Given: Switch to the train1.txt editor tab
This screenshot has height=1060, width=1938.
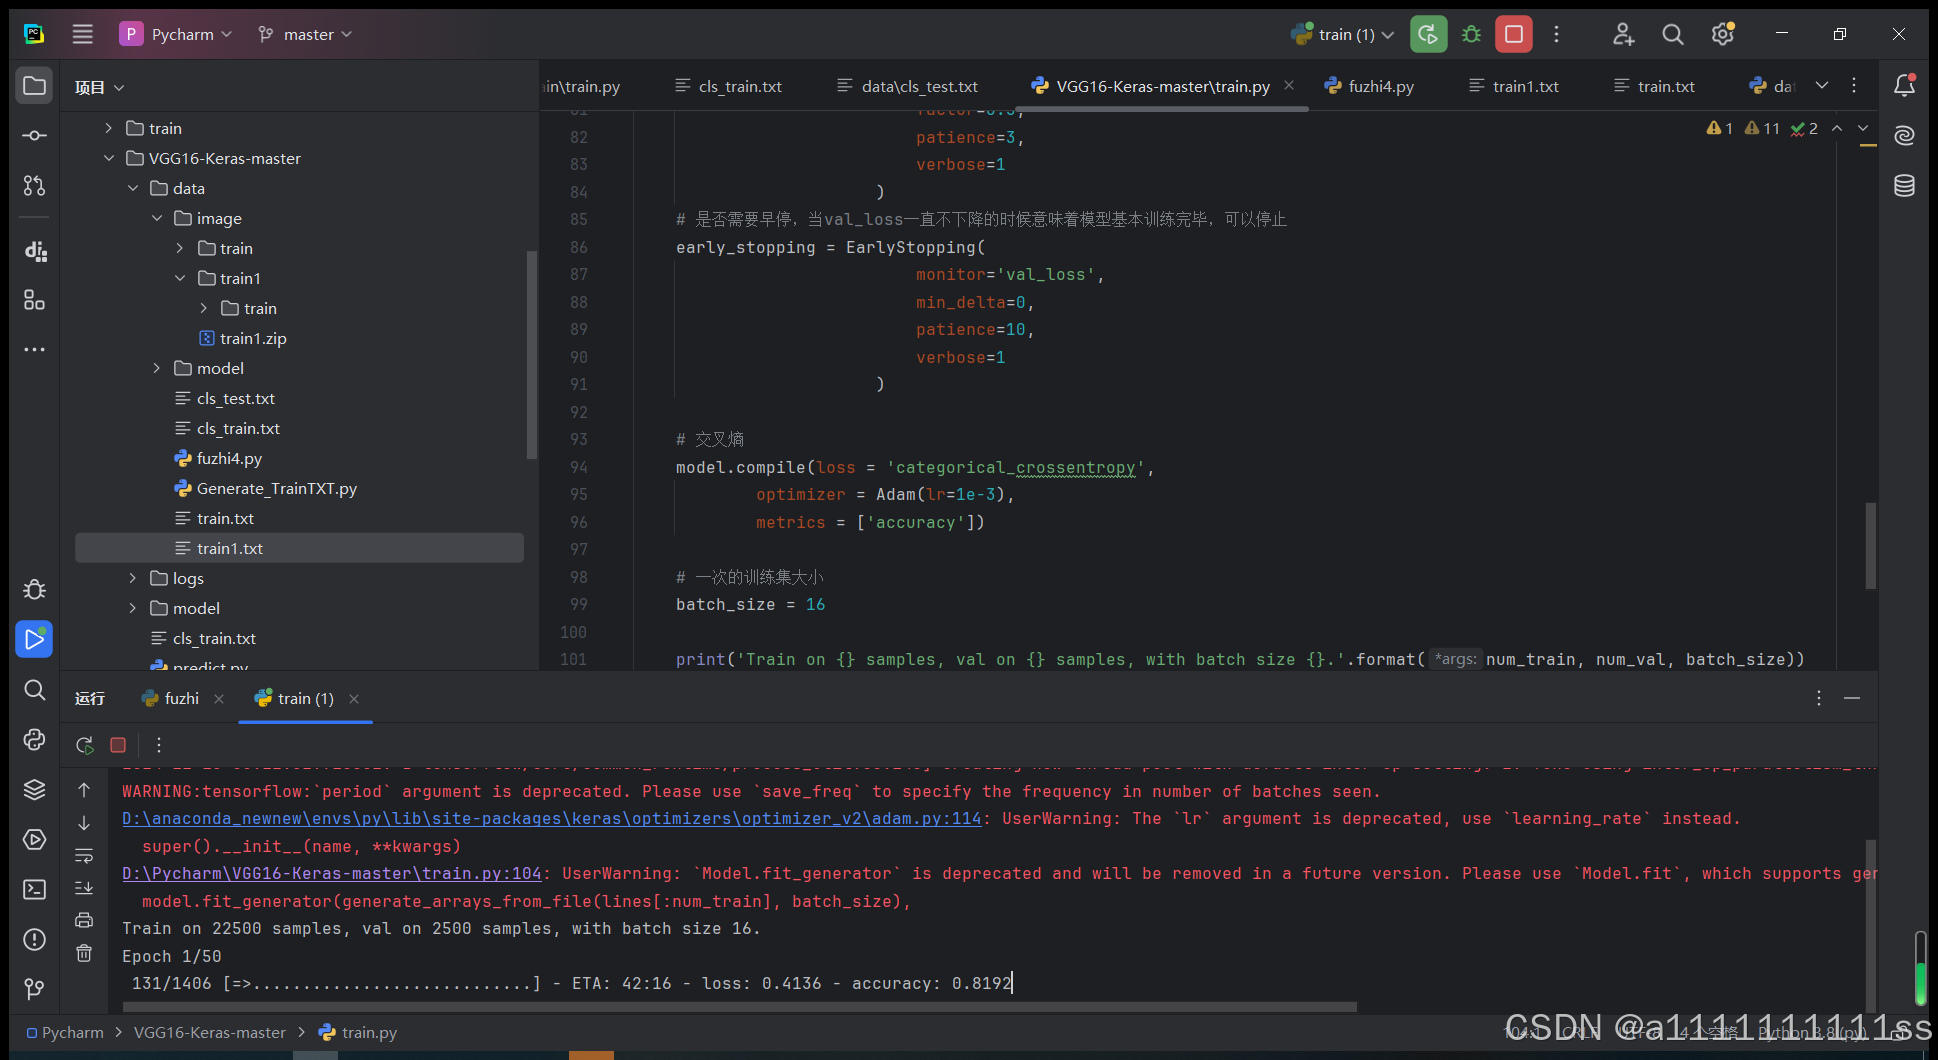Looking at the screenshot, I should click(x=1513, y=86).
